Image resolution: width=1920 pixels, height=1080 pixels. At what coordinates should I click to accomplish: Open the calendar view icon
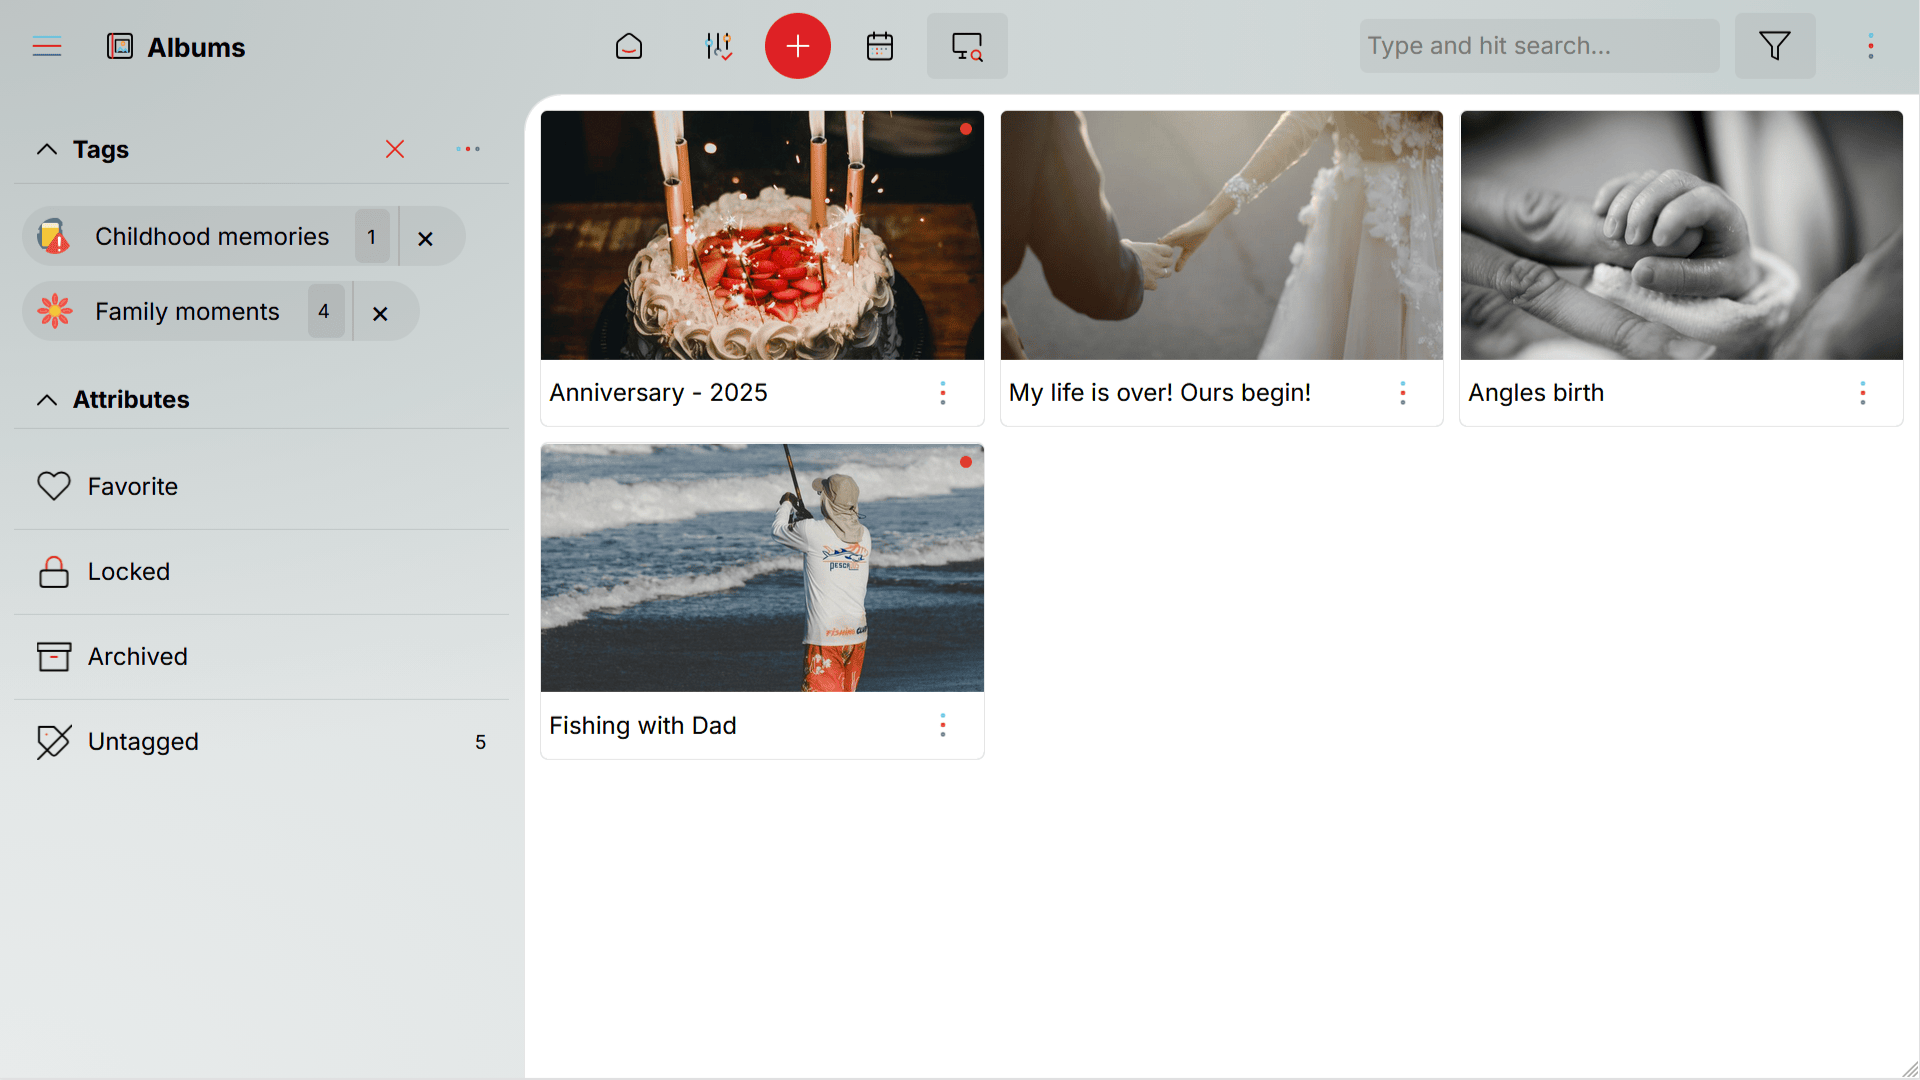pyautogui.click(x=879, y=46)
